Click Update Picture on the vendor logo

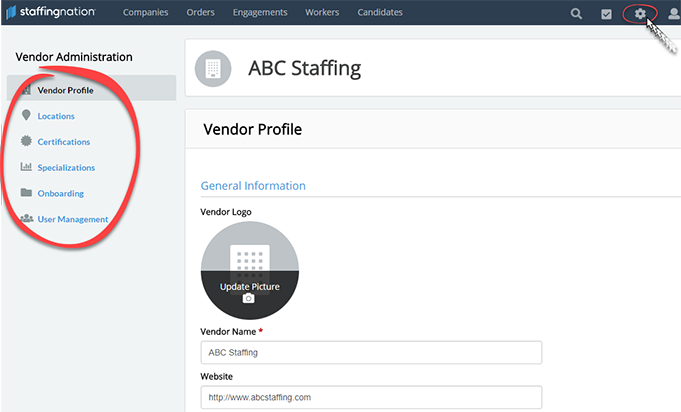tap(250, 287)
